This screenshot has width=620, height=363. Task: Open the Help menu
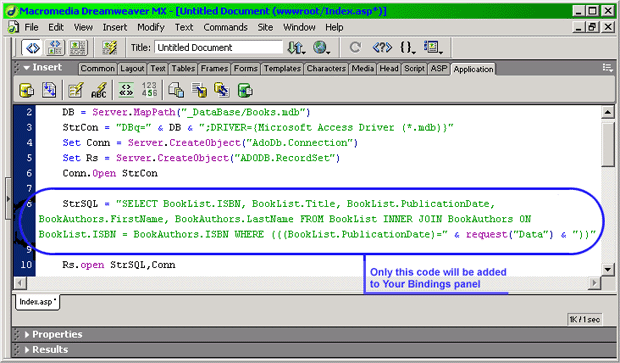[334, 27]
